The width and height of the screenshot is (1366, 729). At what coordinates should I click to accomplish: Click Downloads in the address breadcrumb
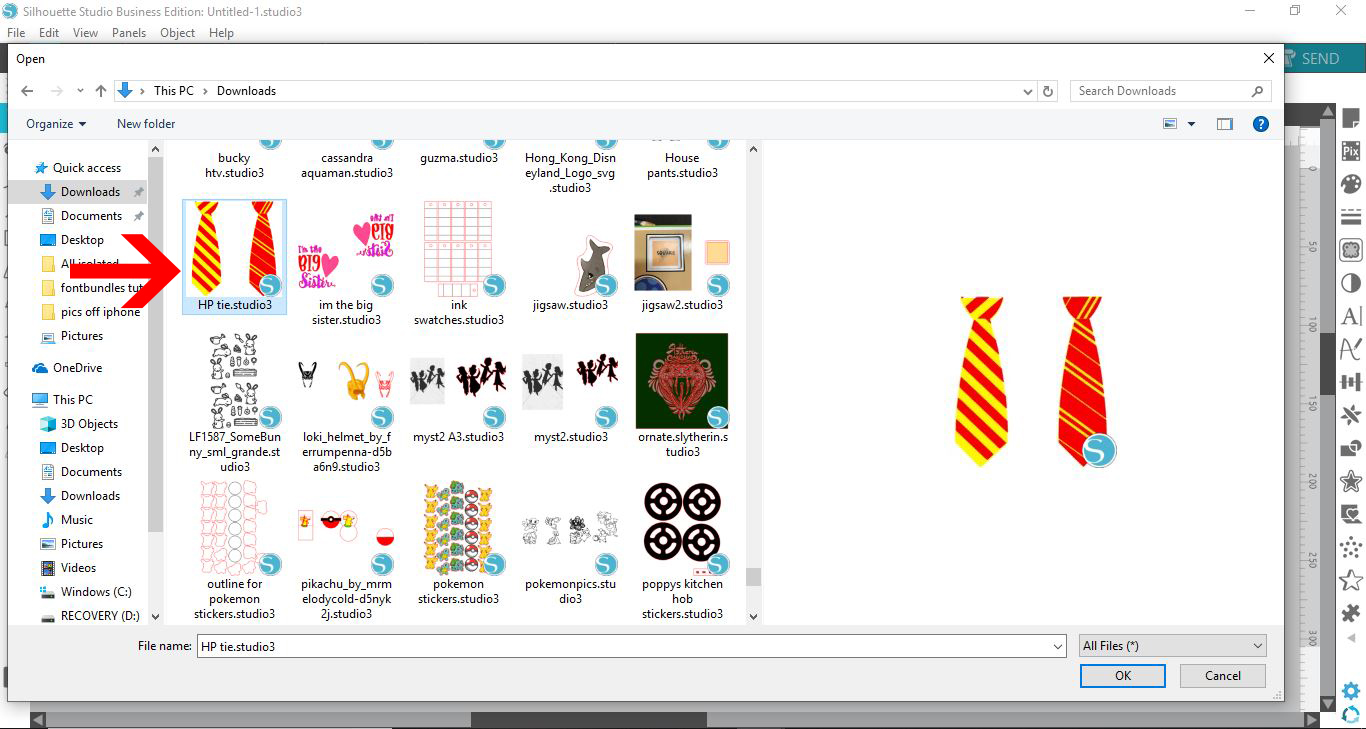246,91
